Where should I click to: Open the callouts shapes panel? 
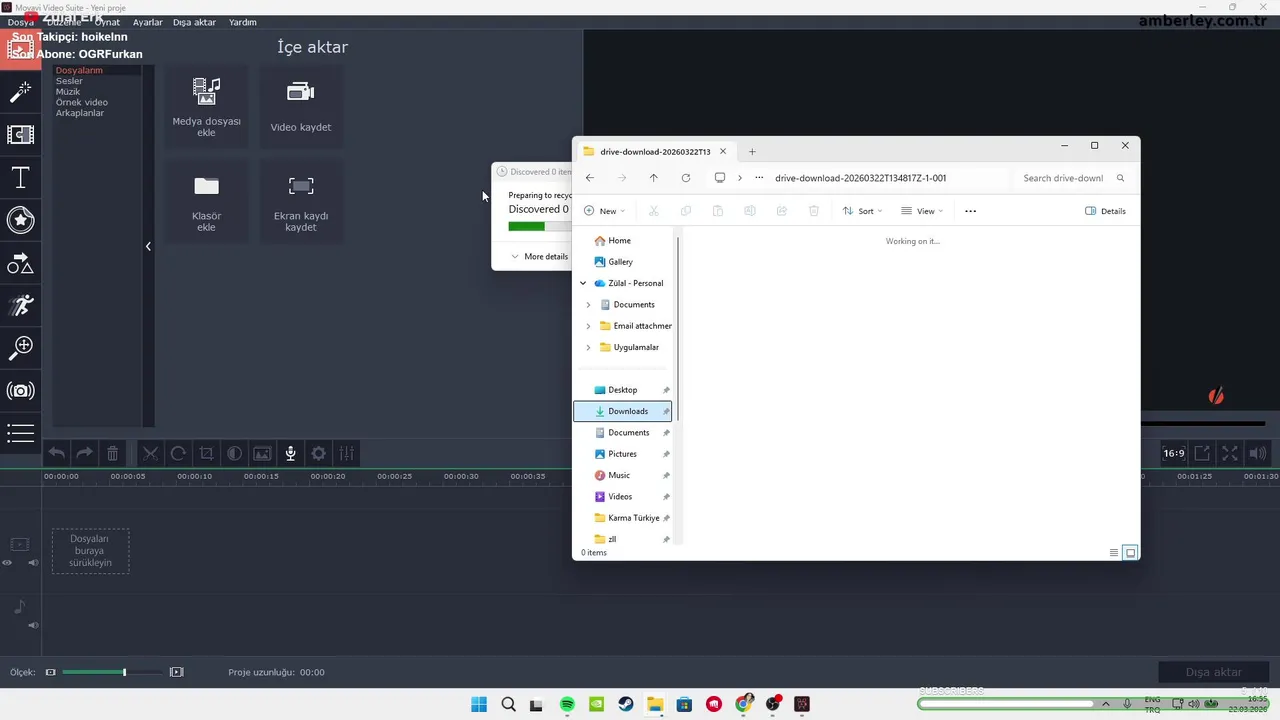[x=20, y=263]
